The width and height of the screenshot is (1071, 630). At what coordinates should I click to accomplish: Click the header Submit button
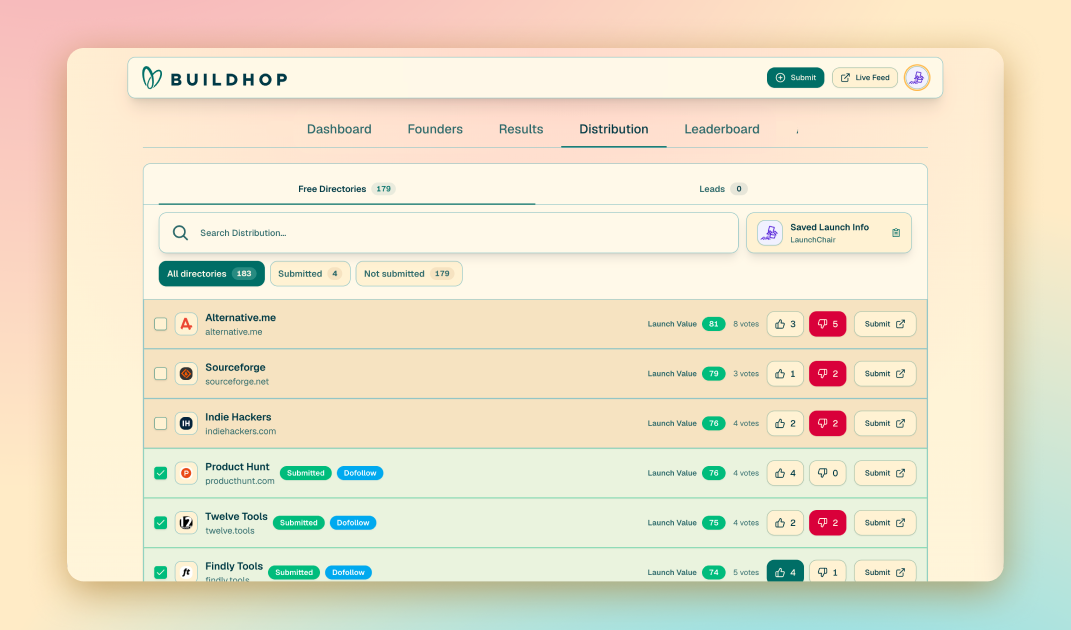tap(796, 78)
